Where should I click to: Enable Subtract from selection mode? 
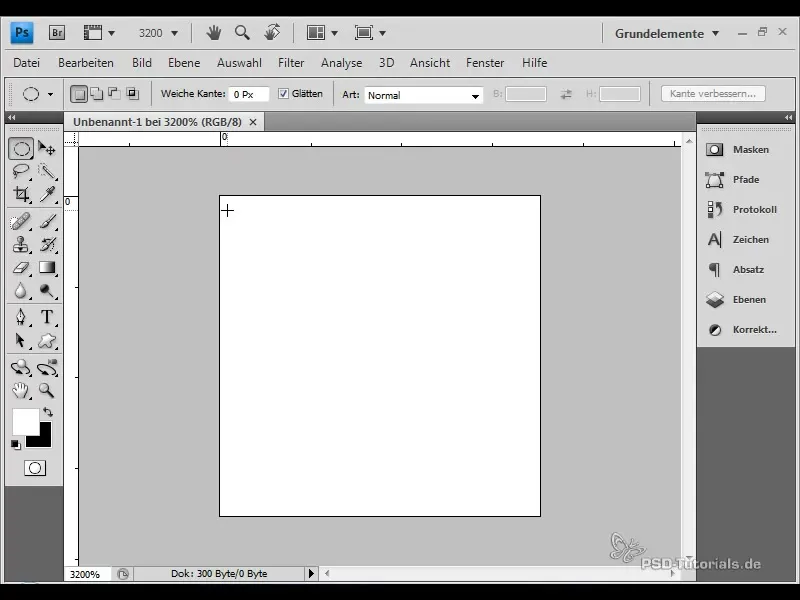pos(114,93)
